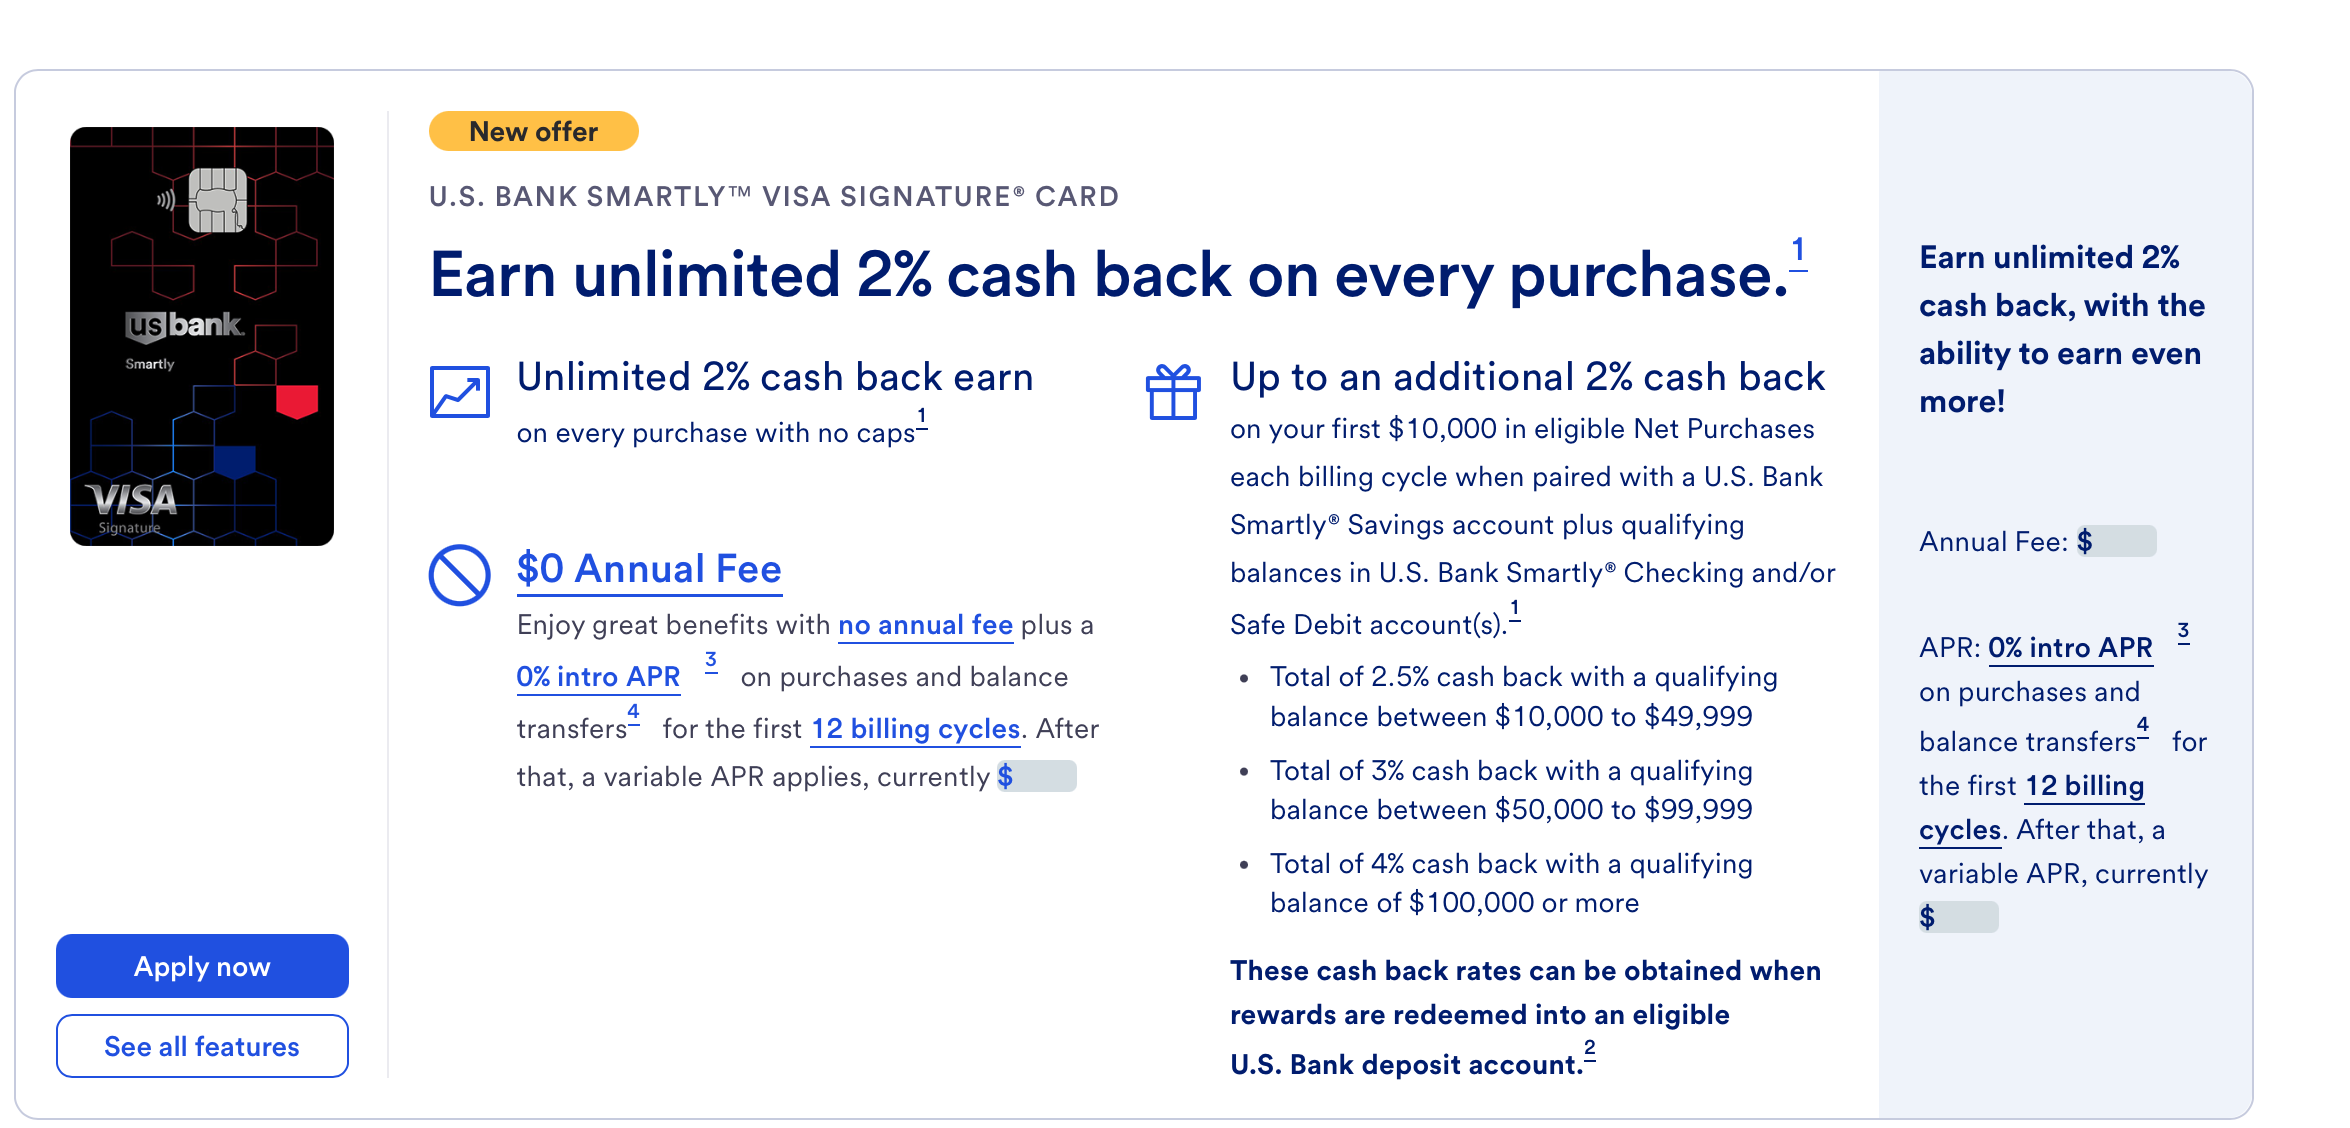Click the $0 Annual Fee heading link

click(649, 569)
